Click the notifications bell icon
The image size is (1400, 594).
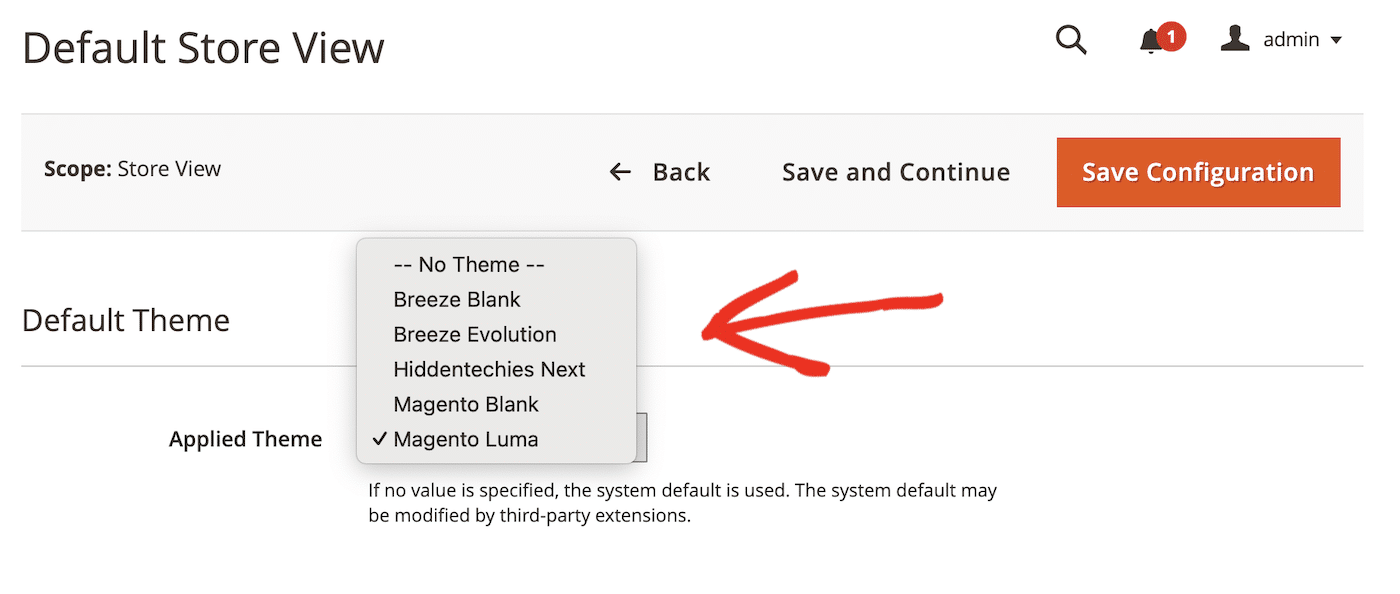click(1151, 41)
